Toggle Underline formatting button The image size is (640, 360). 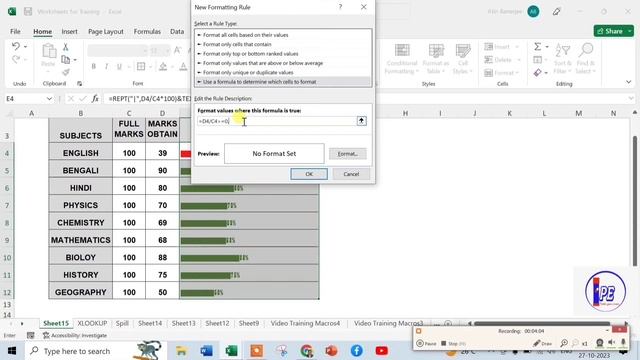click(119, 66)
